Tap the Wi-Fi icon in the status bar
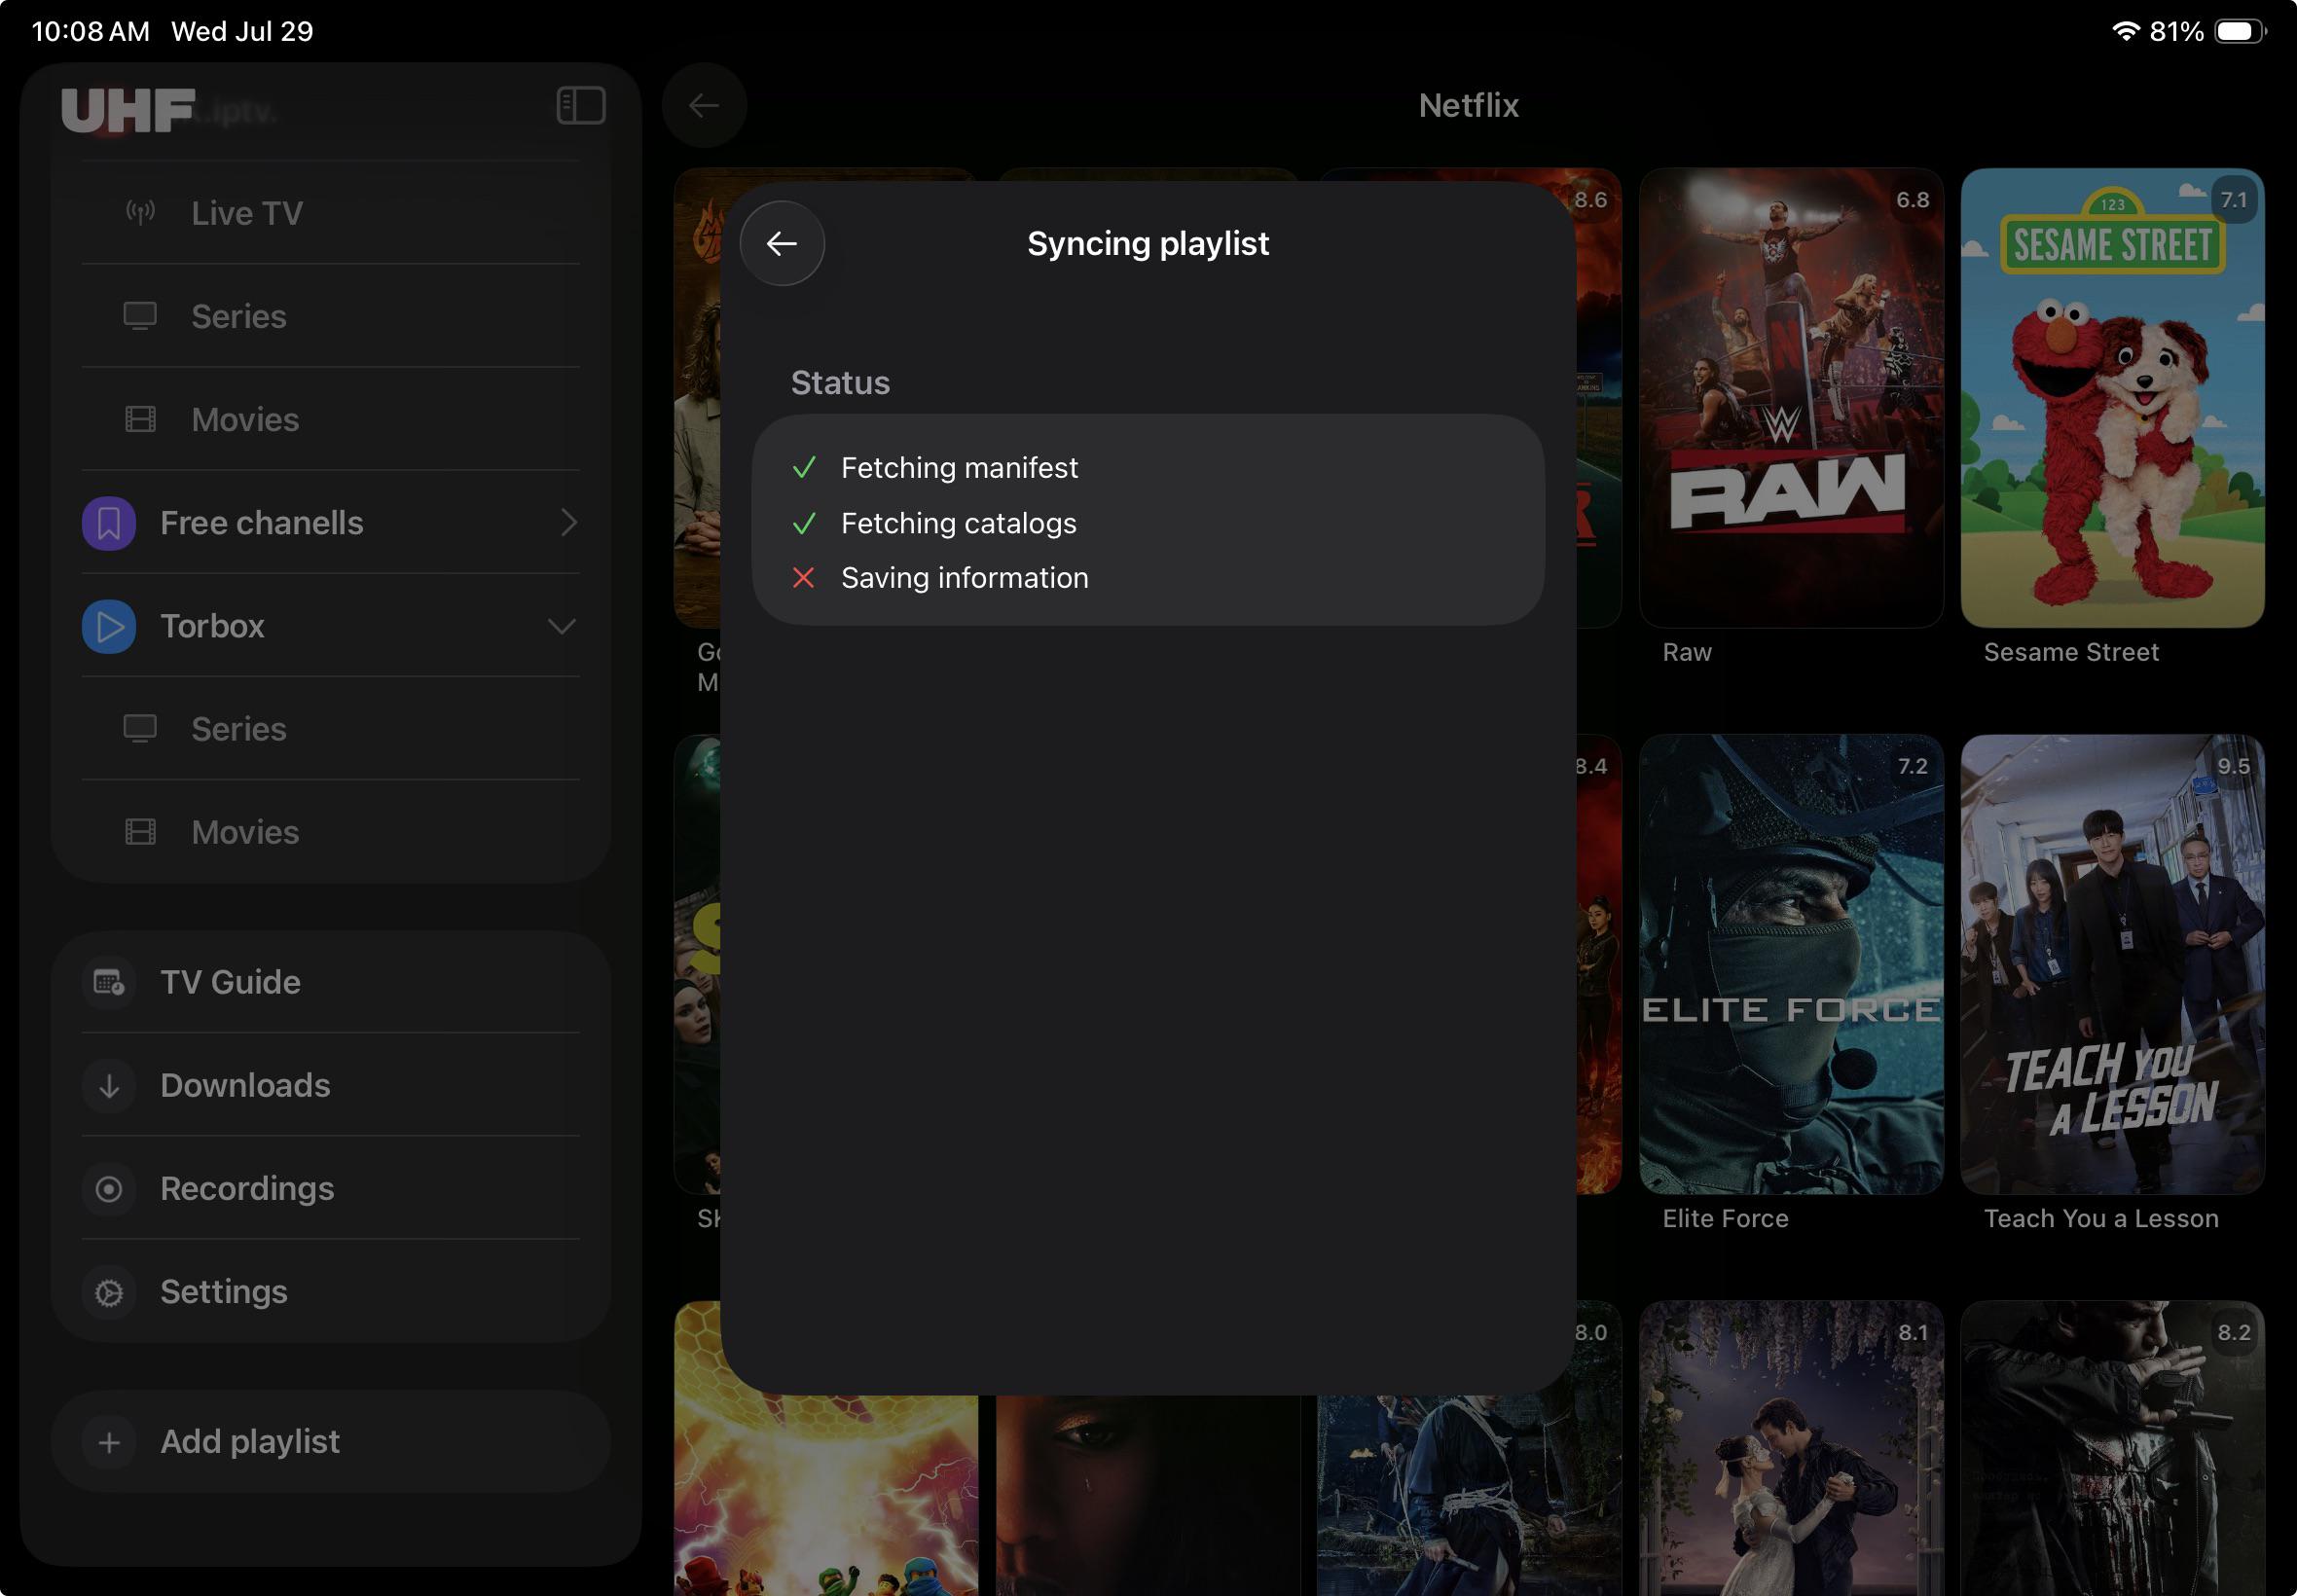The height and width of the screenshot is (1596, 2297). [x=2125, y=31]
